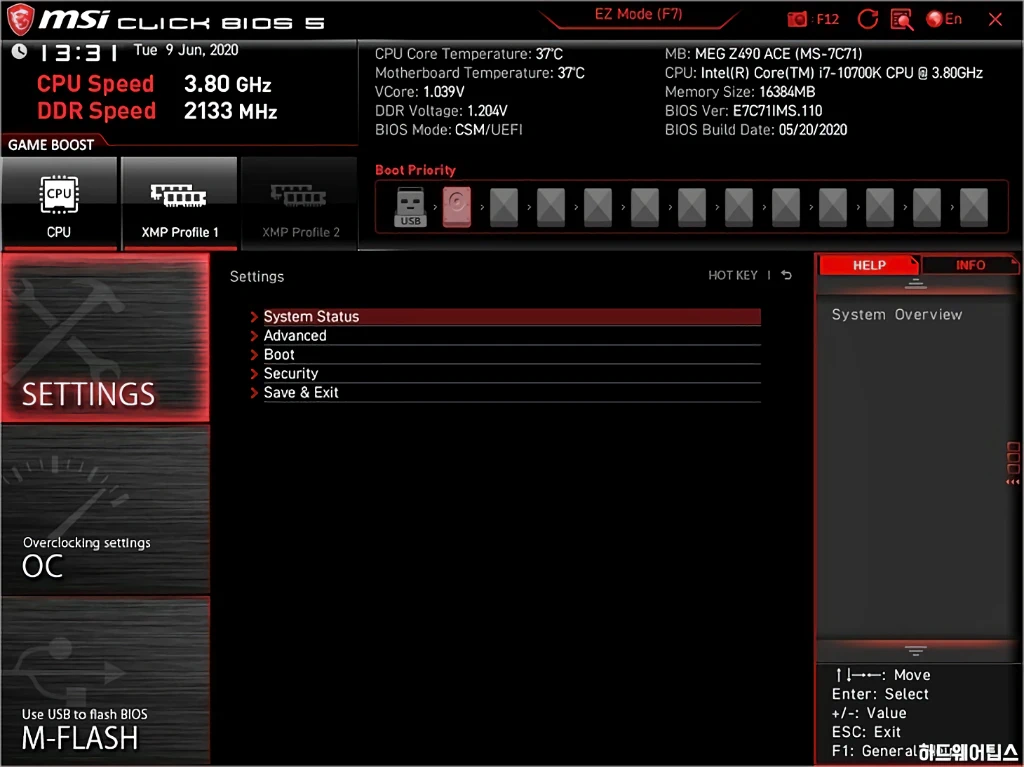The image size is (1024, 767).
Task: Switch to the HELP tab
Action: (x=869, y=265)
